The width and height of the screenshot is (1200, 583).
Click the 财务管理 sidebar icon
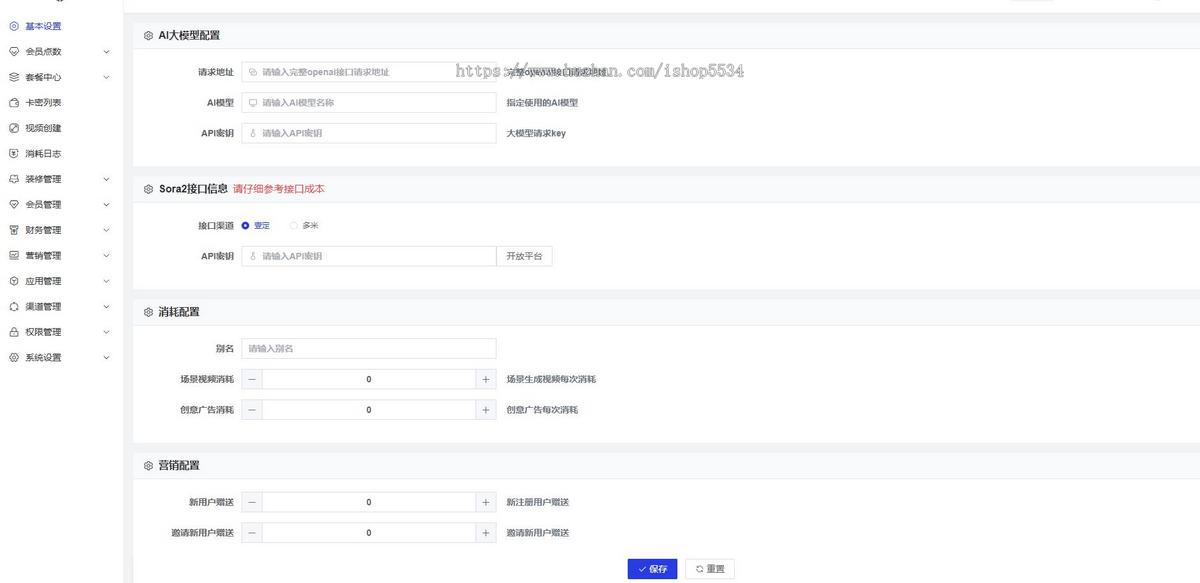tap(14, 230)
